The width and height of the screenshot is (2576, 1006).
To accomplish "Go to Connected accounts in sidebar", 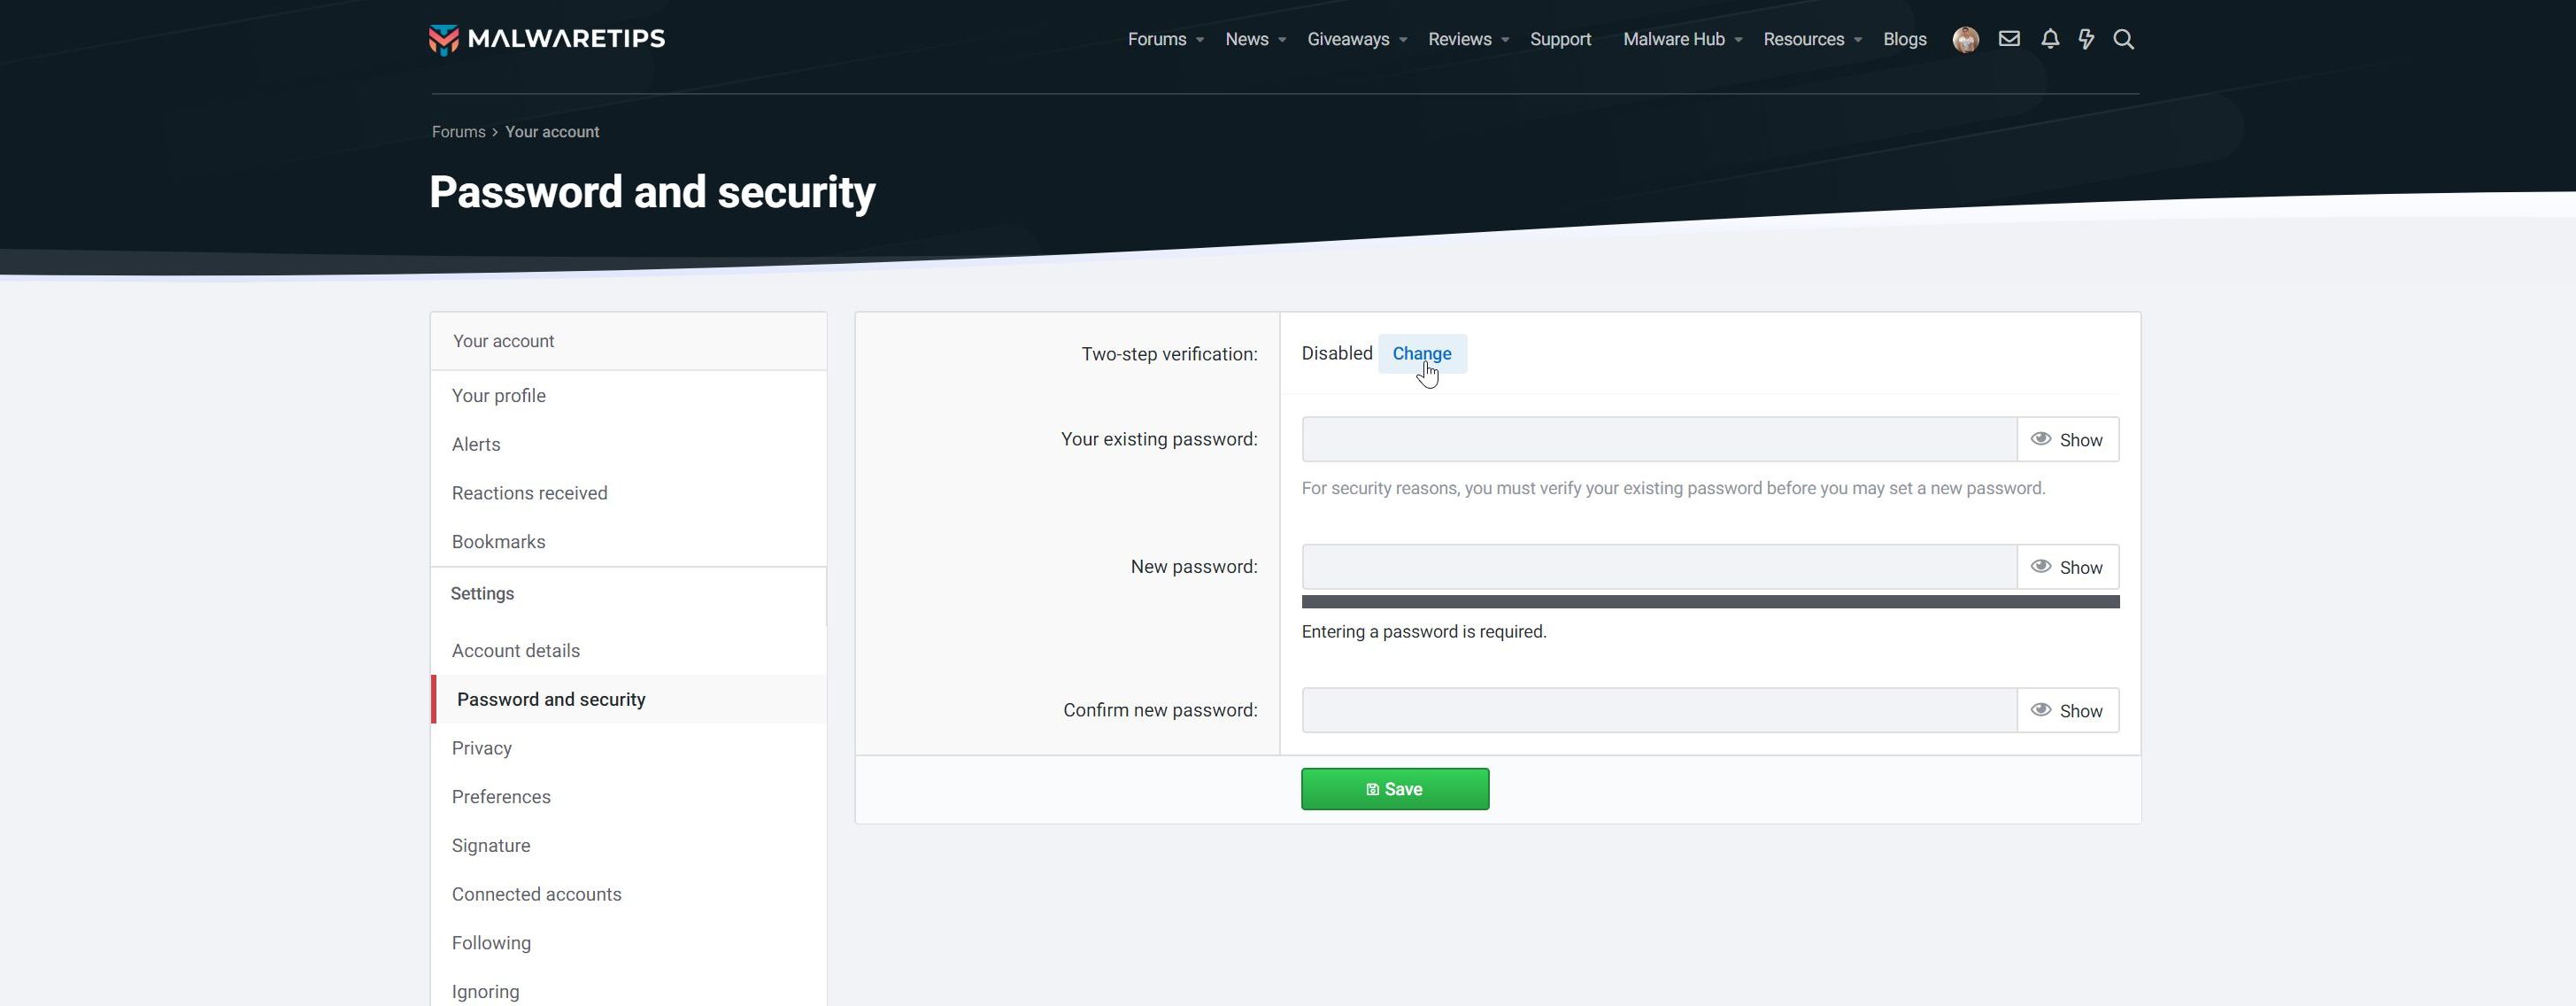I will 536,894.
